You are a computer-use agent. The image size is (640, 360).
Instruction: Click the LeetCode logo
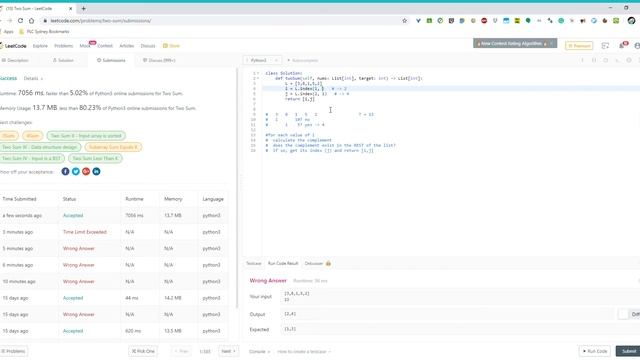pos(14,46)
